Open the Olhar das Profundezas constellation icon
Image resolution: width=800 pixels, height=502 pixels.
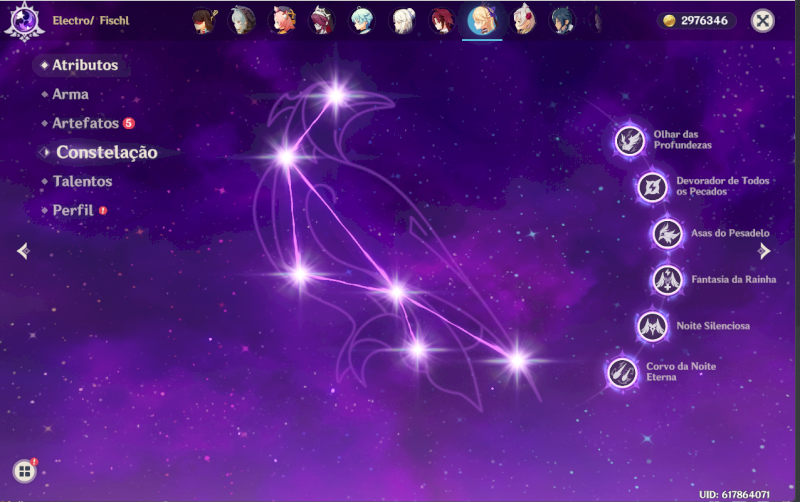[630, 140]
